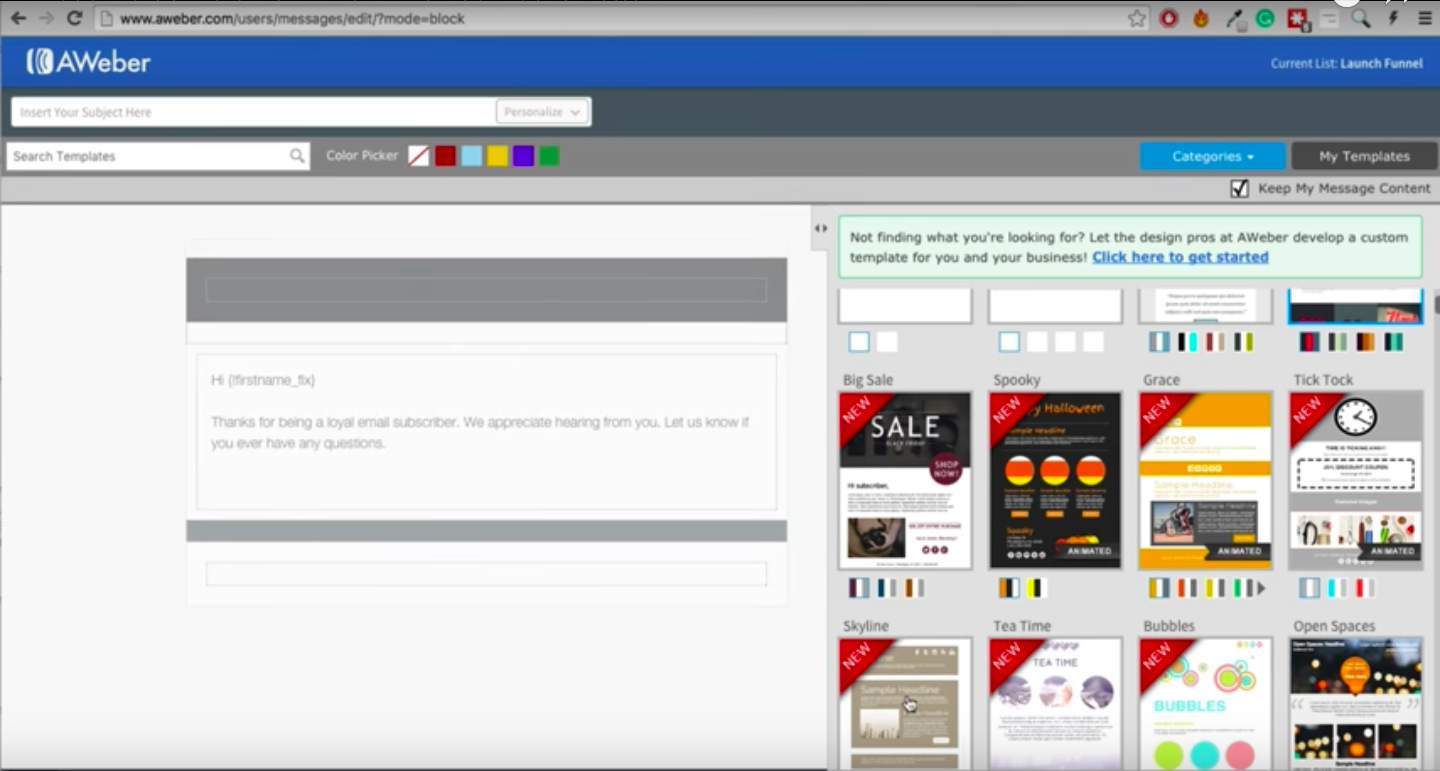
Task: Open the red stop-hand ad blocker extension
Action: point(1169,18)
